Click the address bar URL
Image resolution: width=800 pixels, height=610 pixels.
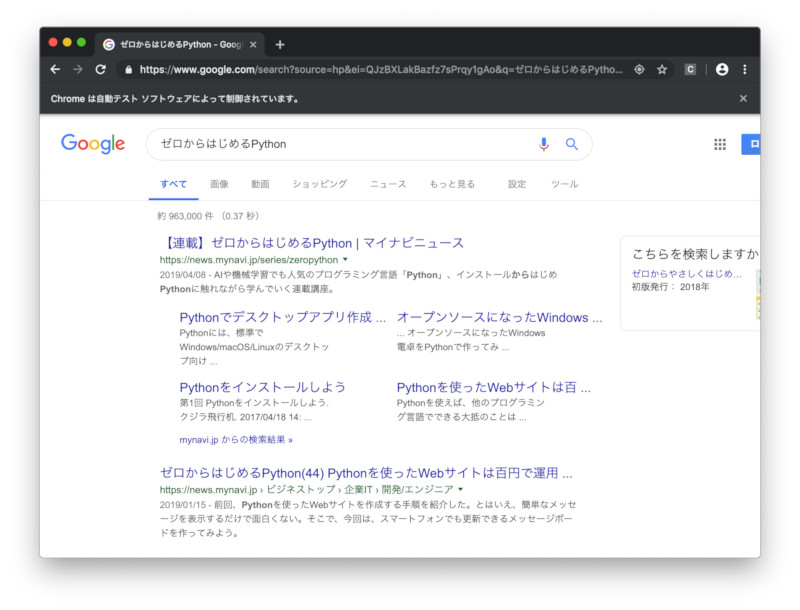[x=381, y=69]
